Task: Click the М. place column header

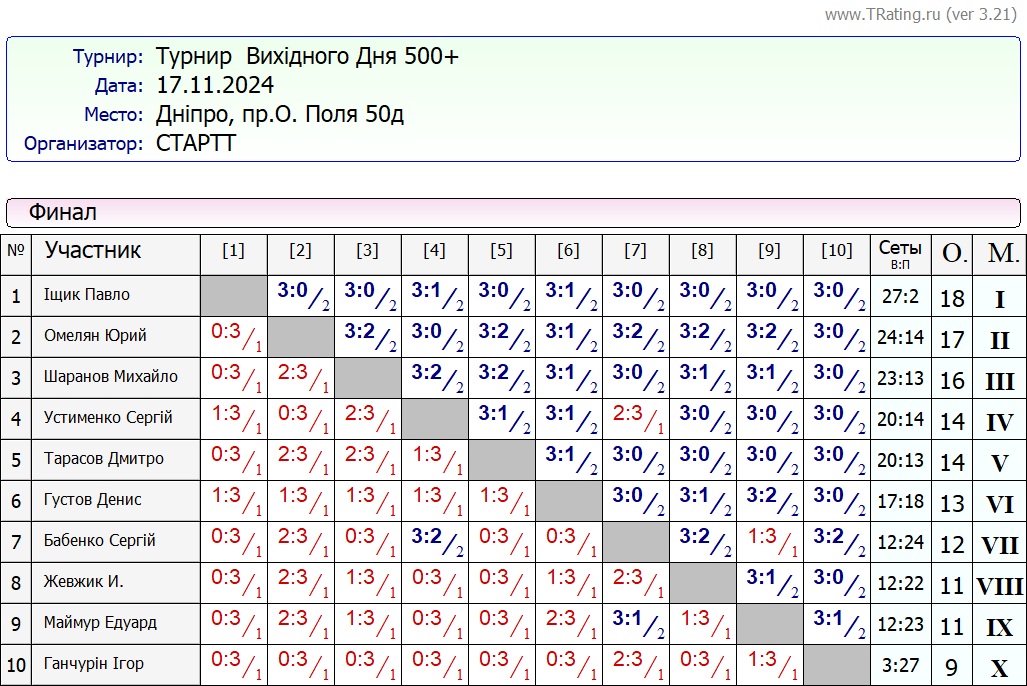Action: pyautogui.click(x=999, y=254)
